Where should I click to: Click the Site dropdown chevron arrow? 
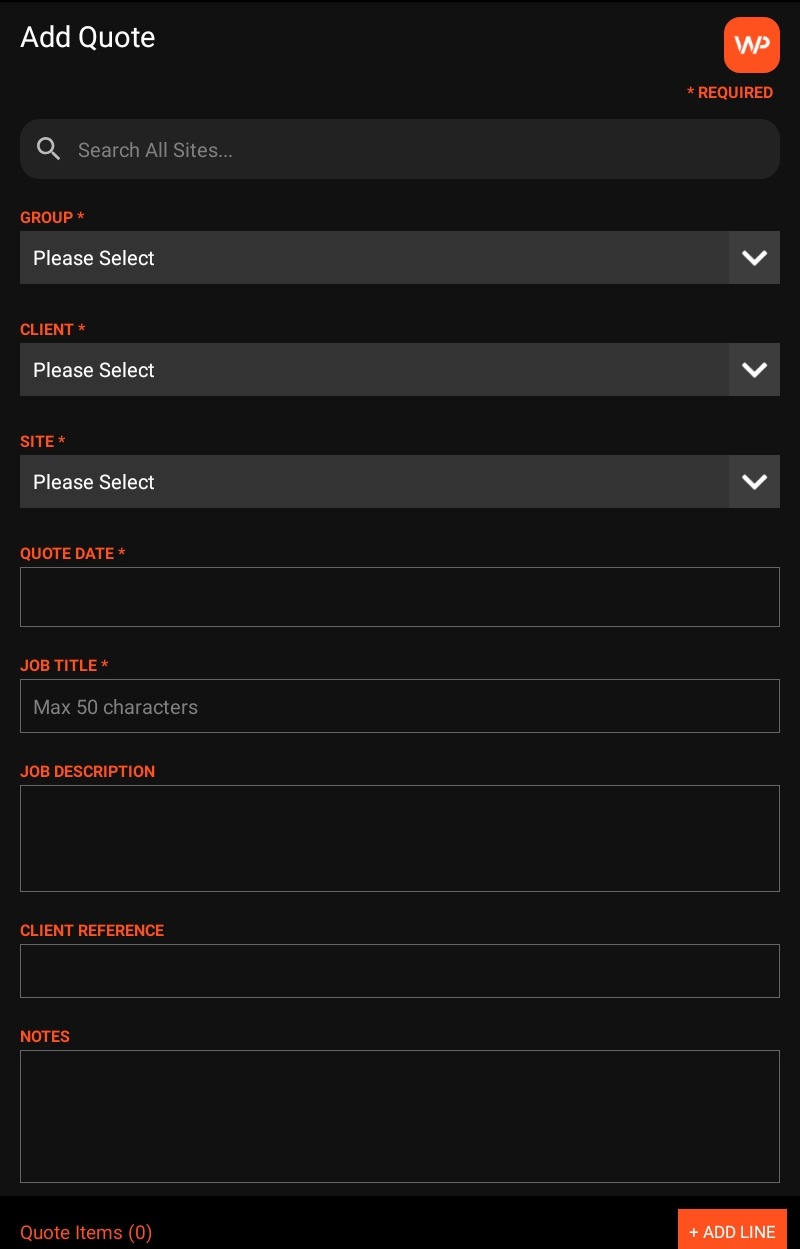coord(754,482)
